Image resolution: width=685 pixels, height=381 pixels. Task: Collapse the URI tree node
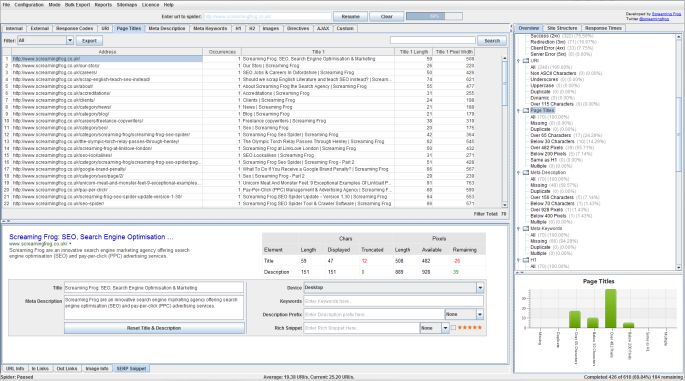pyautogui.click(x=519, y=61)
